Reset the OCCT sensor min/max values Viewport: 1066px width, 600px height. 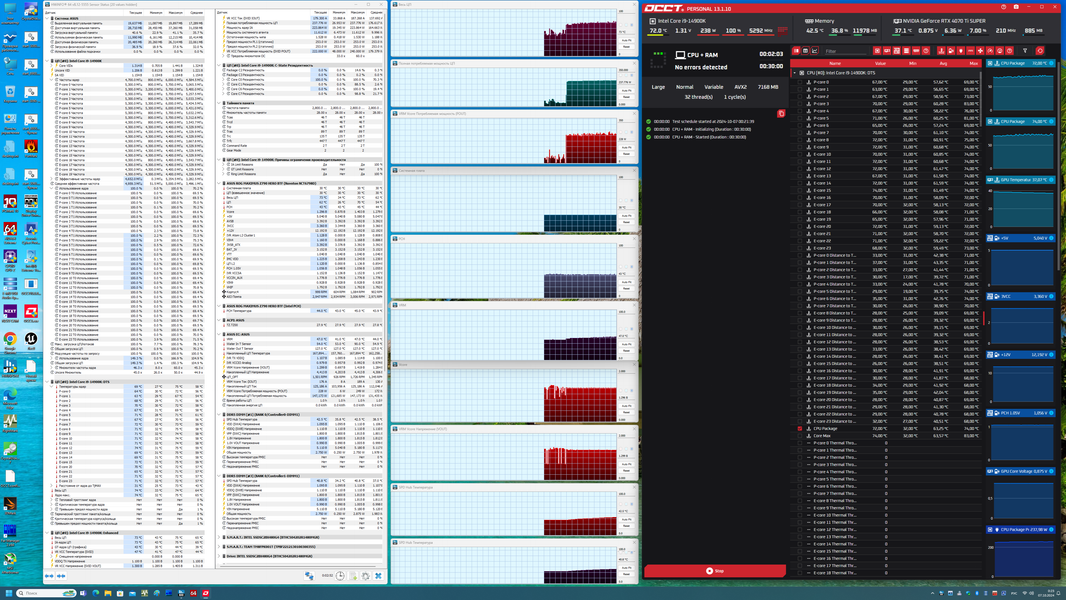[1039, 51]
